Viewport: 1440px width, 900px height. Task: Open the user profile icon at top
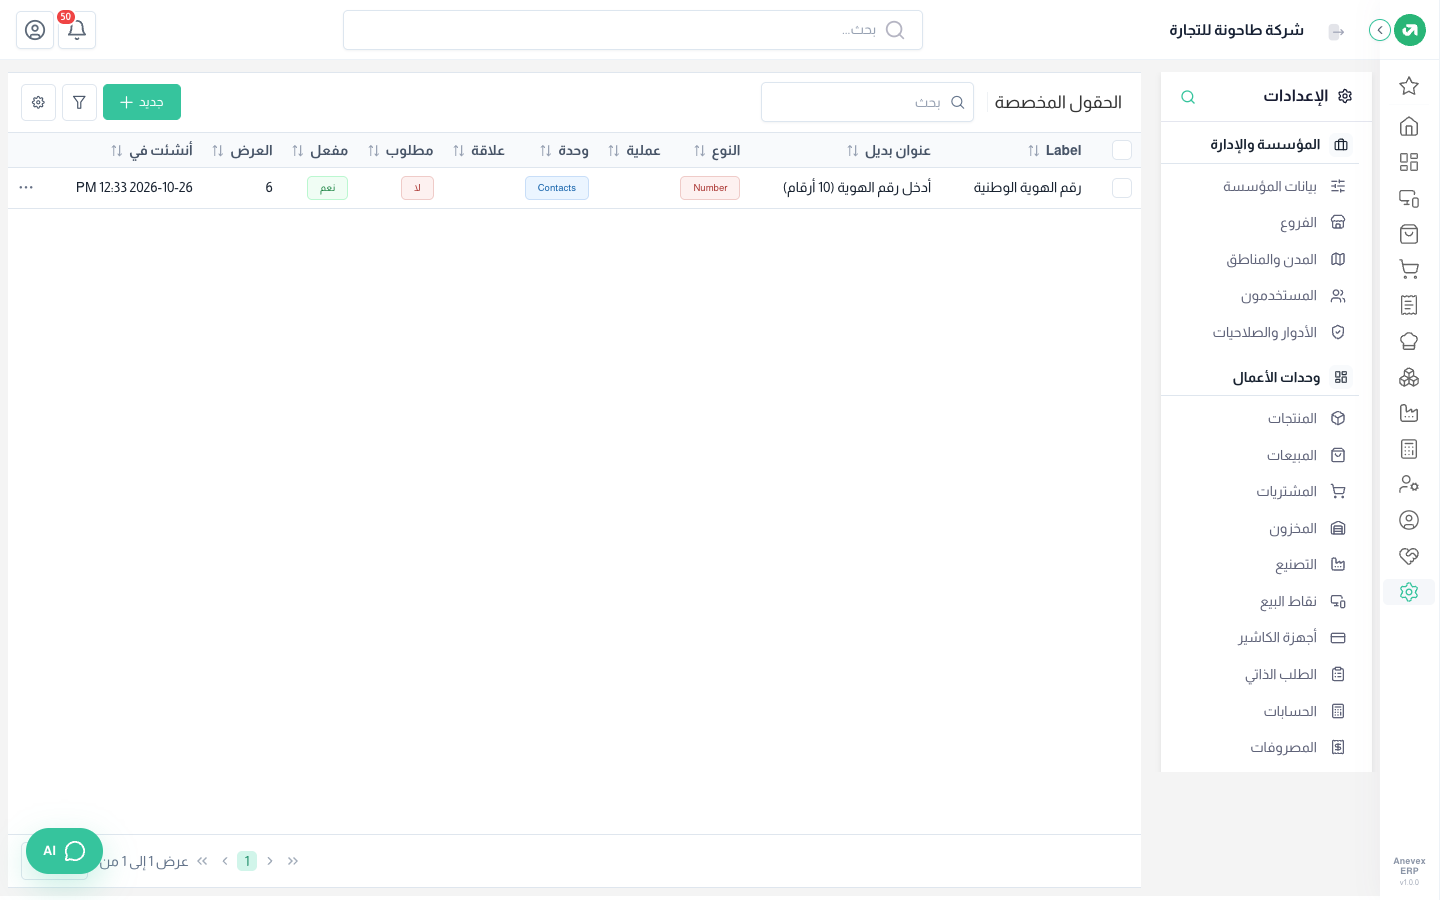(35, 30)
